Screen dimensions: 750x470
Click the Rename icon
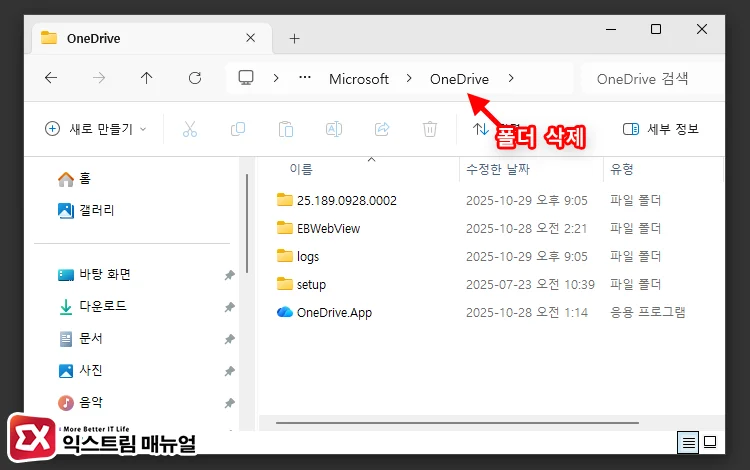coord(334,129)
